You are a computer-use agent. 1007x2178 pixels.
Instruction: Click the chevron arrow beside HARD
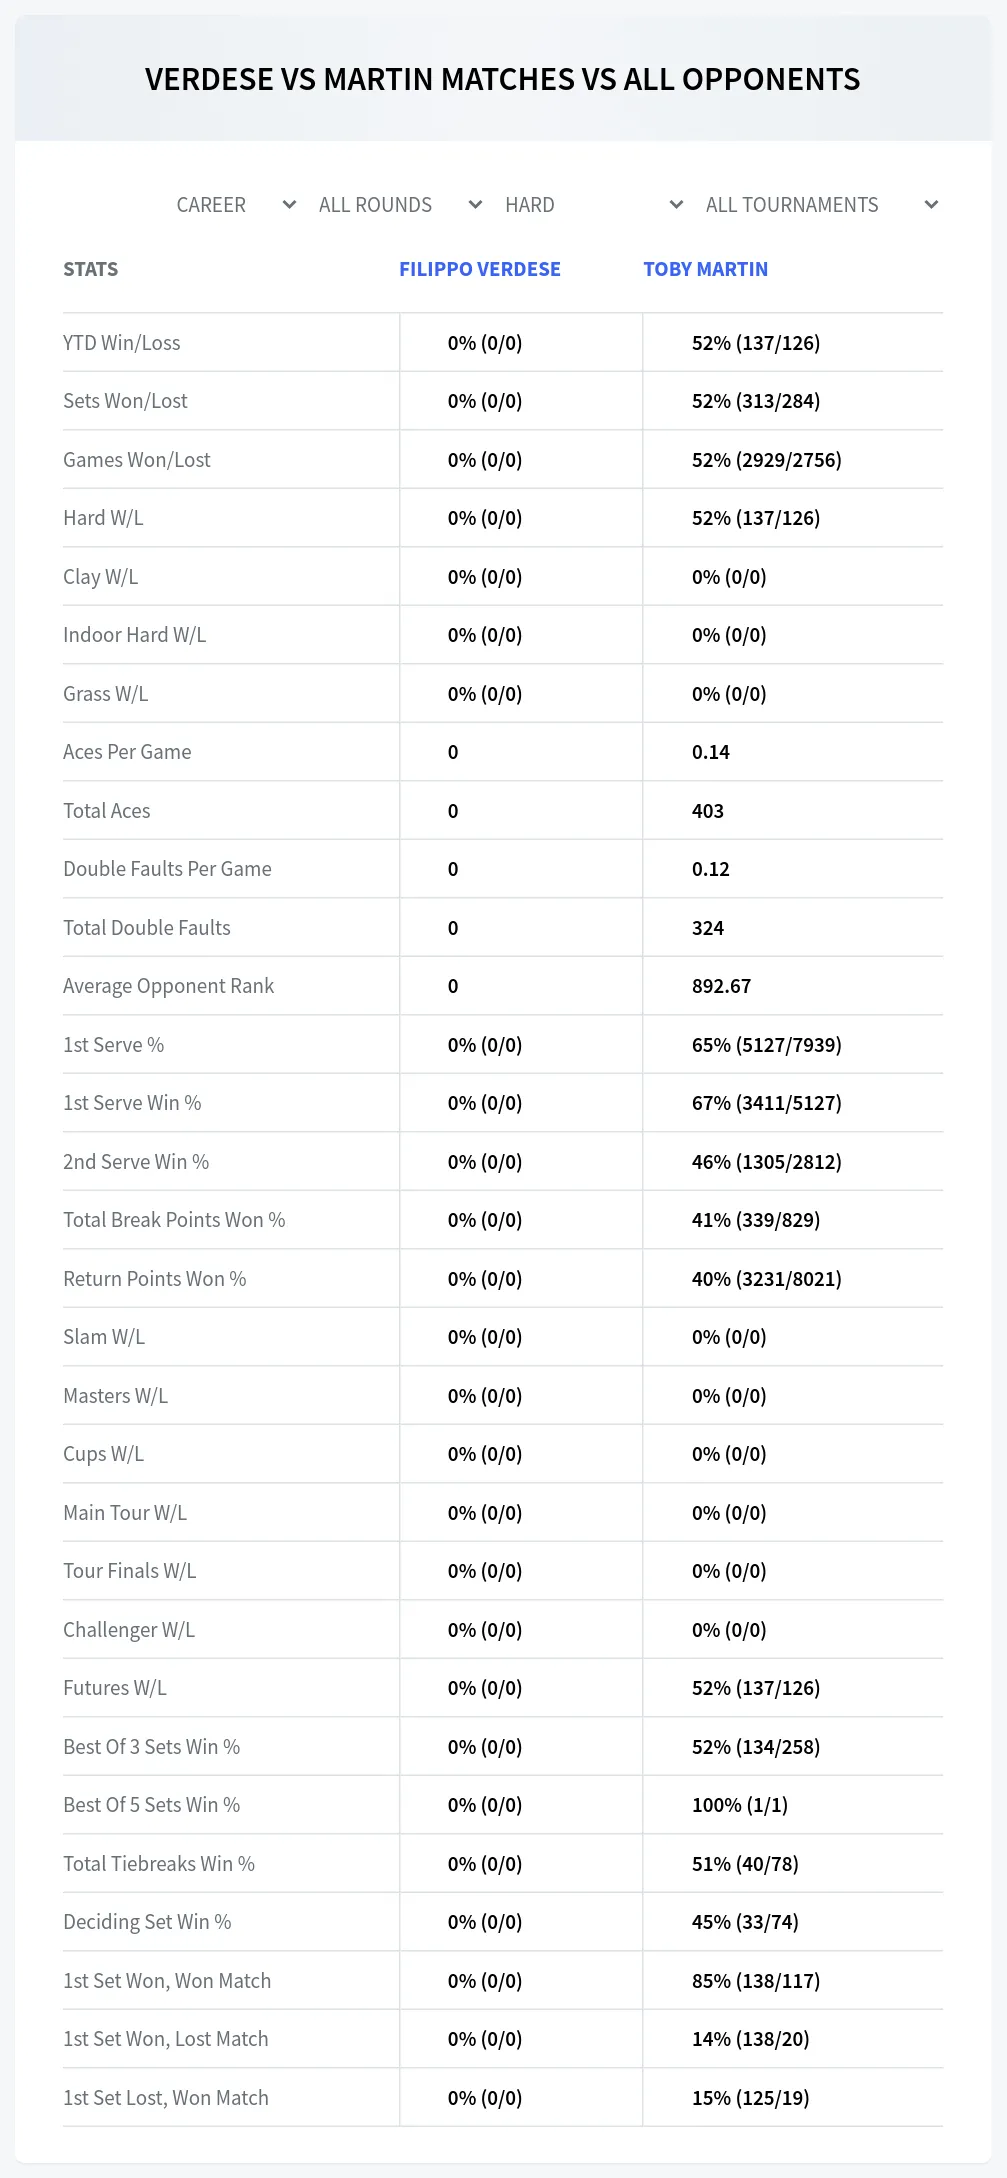click(676, 205)
